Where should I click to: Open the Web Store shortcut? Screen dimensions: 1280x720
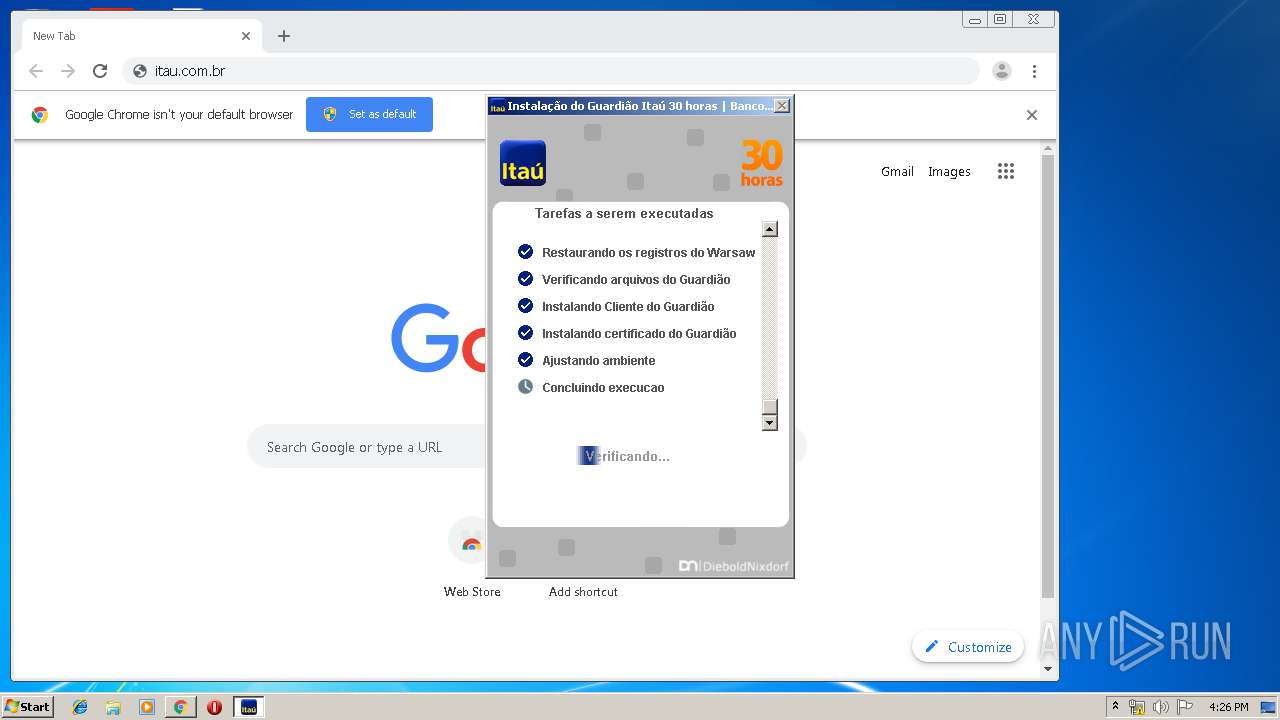click(472, 558)
